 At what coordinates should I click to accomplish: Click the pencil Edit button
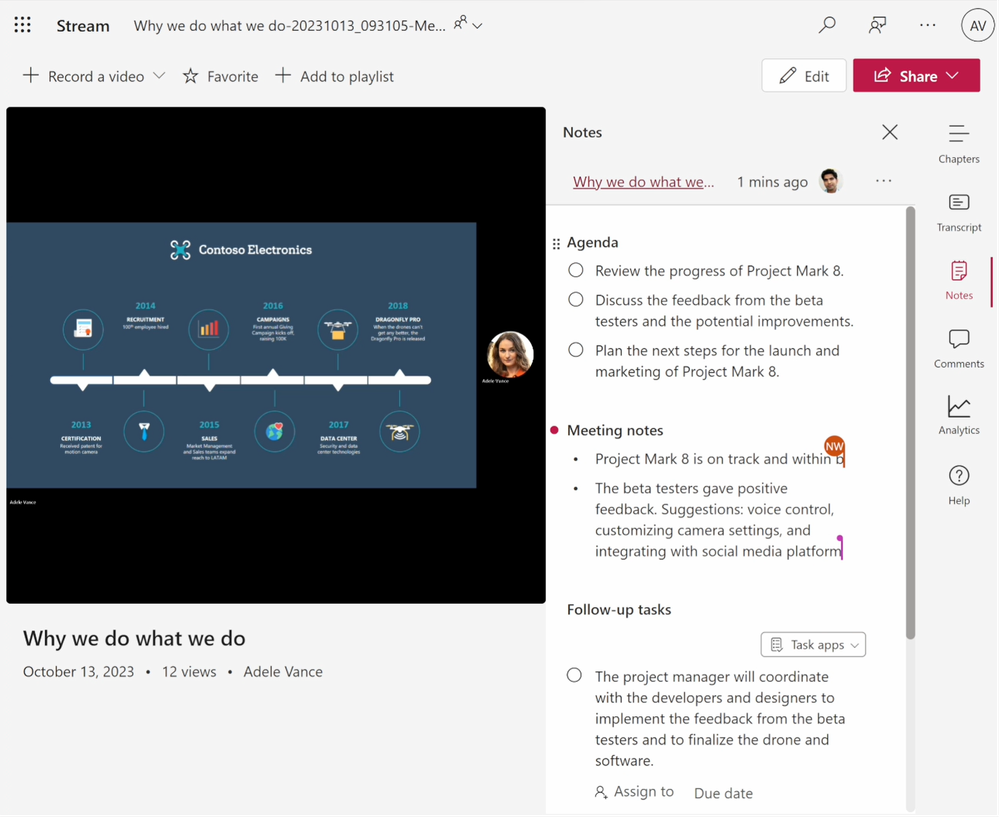coord(804,76)
